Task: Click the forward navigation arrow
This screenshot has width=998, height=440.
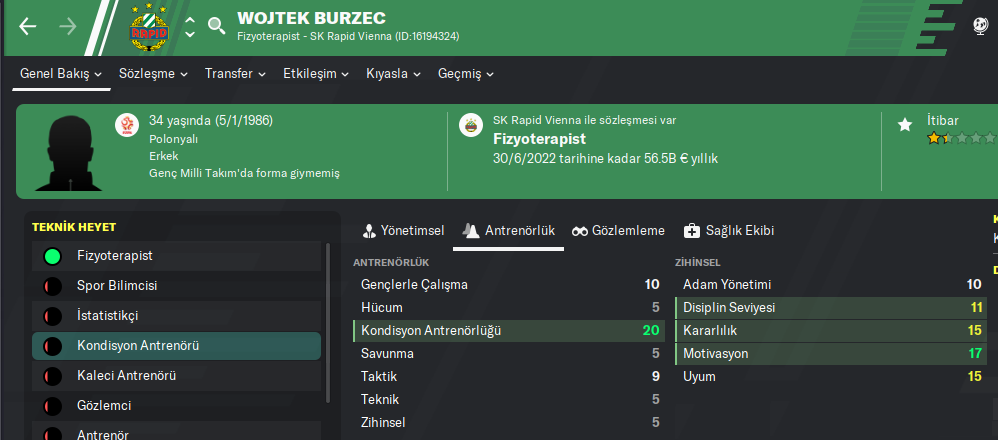Action: (68, 26)
